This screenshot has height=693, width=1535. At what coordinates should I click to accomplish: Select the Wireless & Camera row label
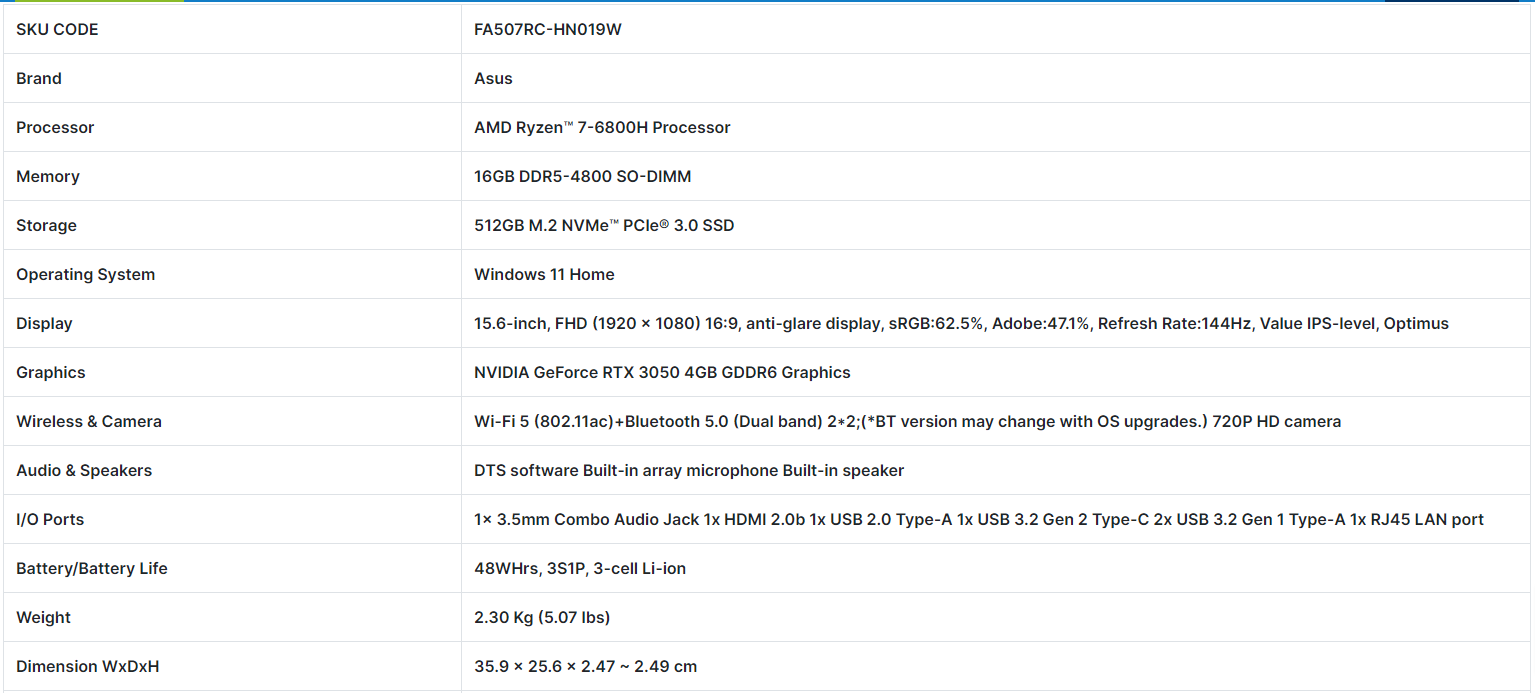(89, 422)
